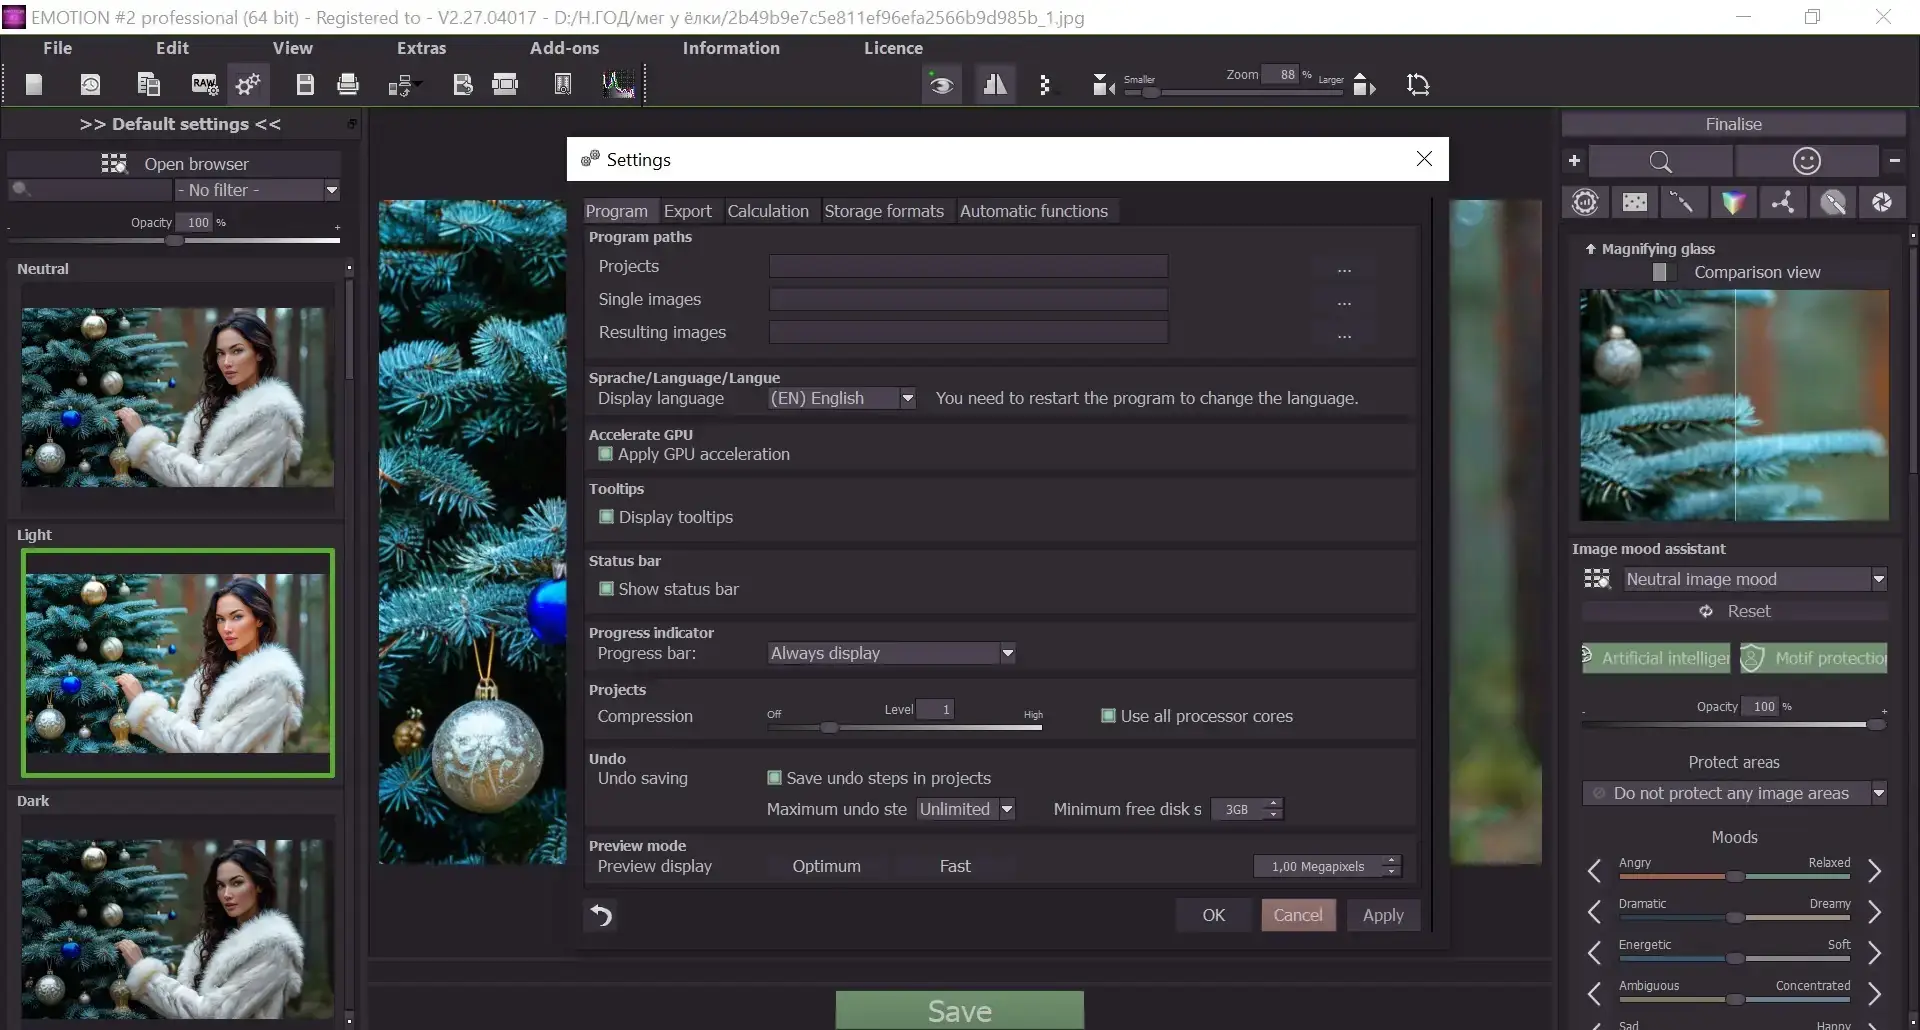Click the mirrored triangles toolbar icon
This screenshot has height=1030, width=1920.
(x=995, y=85)
